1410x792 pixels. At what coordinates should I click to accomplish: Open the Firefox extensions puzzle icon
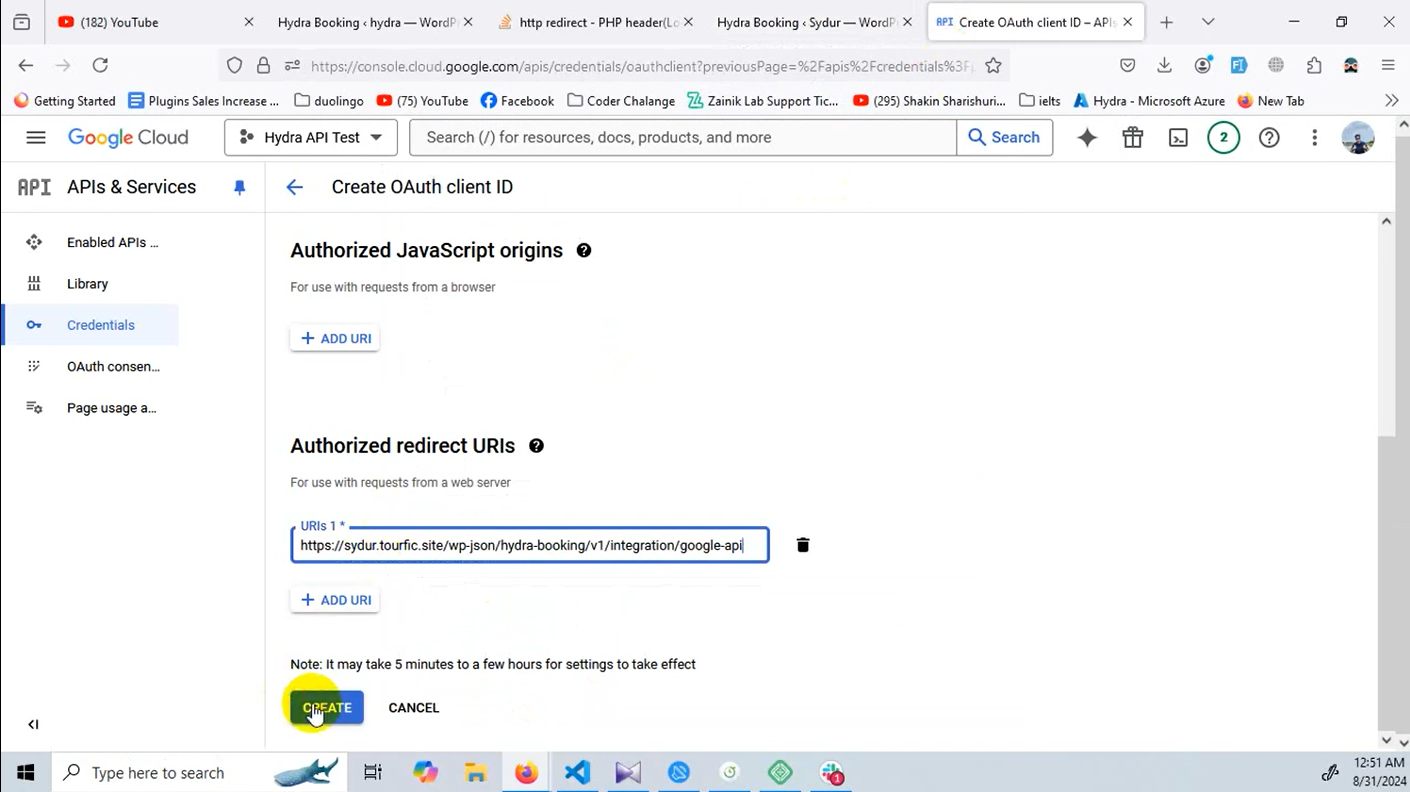pyautogui.click(x=1314, y=65)
